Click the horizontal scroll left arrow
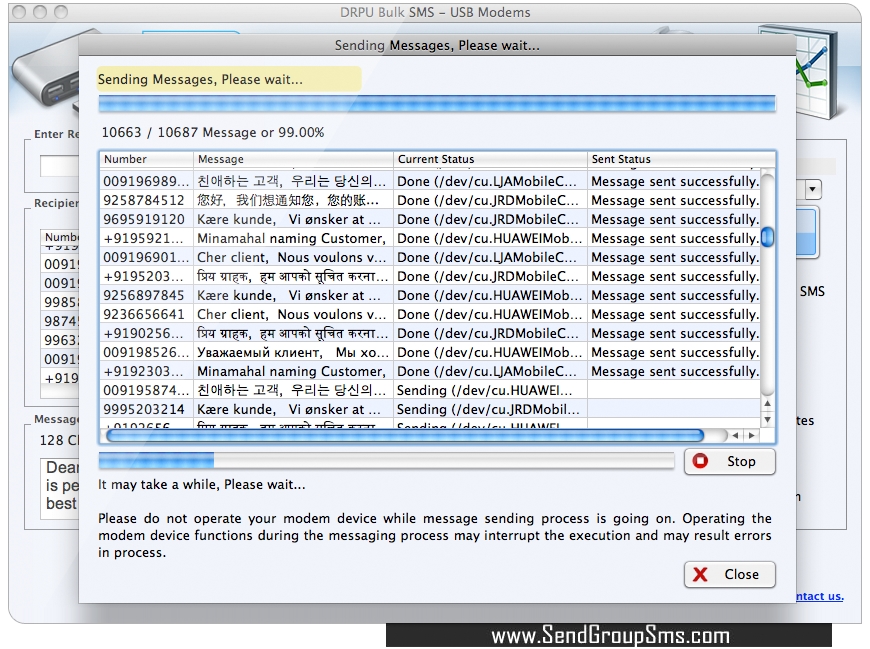Screen dimensions: 870x649 tap(735, 436)
